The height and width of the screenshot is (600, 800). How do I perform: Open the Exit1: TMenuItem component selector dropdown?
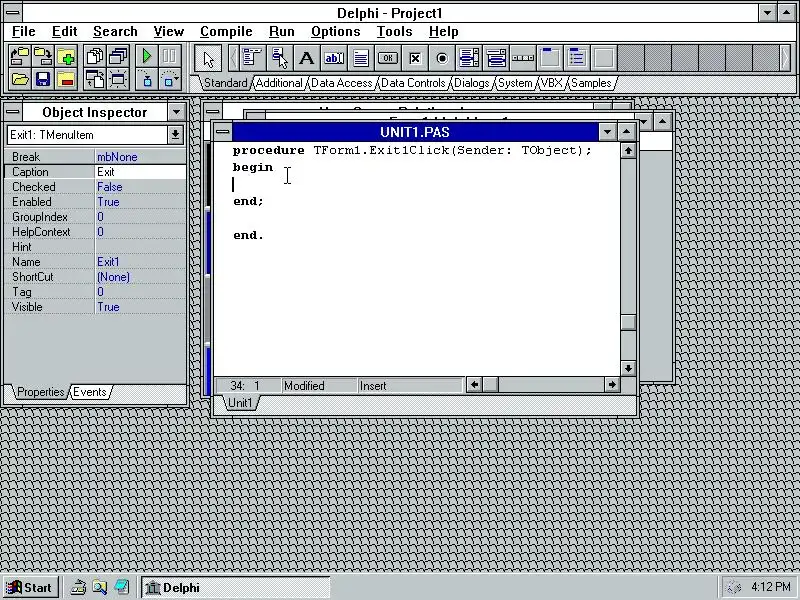[x=174, y=135]
